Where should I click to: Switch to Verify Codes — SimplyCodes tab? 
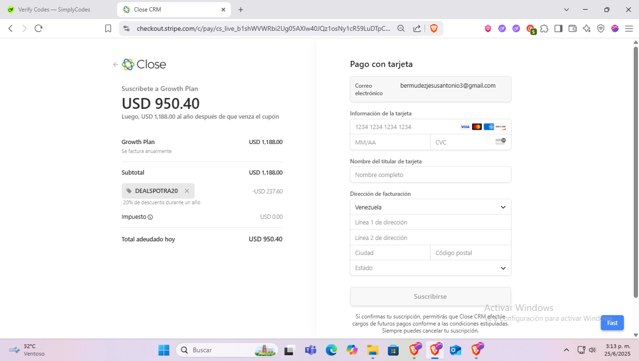pyautogui.click(x=54, y=9)
